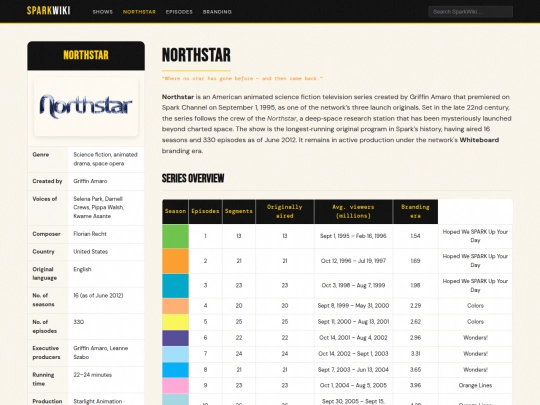Click the orange tagline quote under the title

(x=242, y=79)
